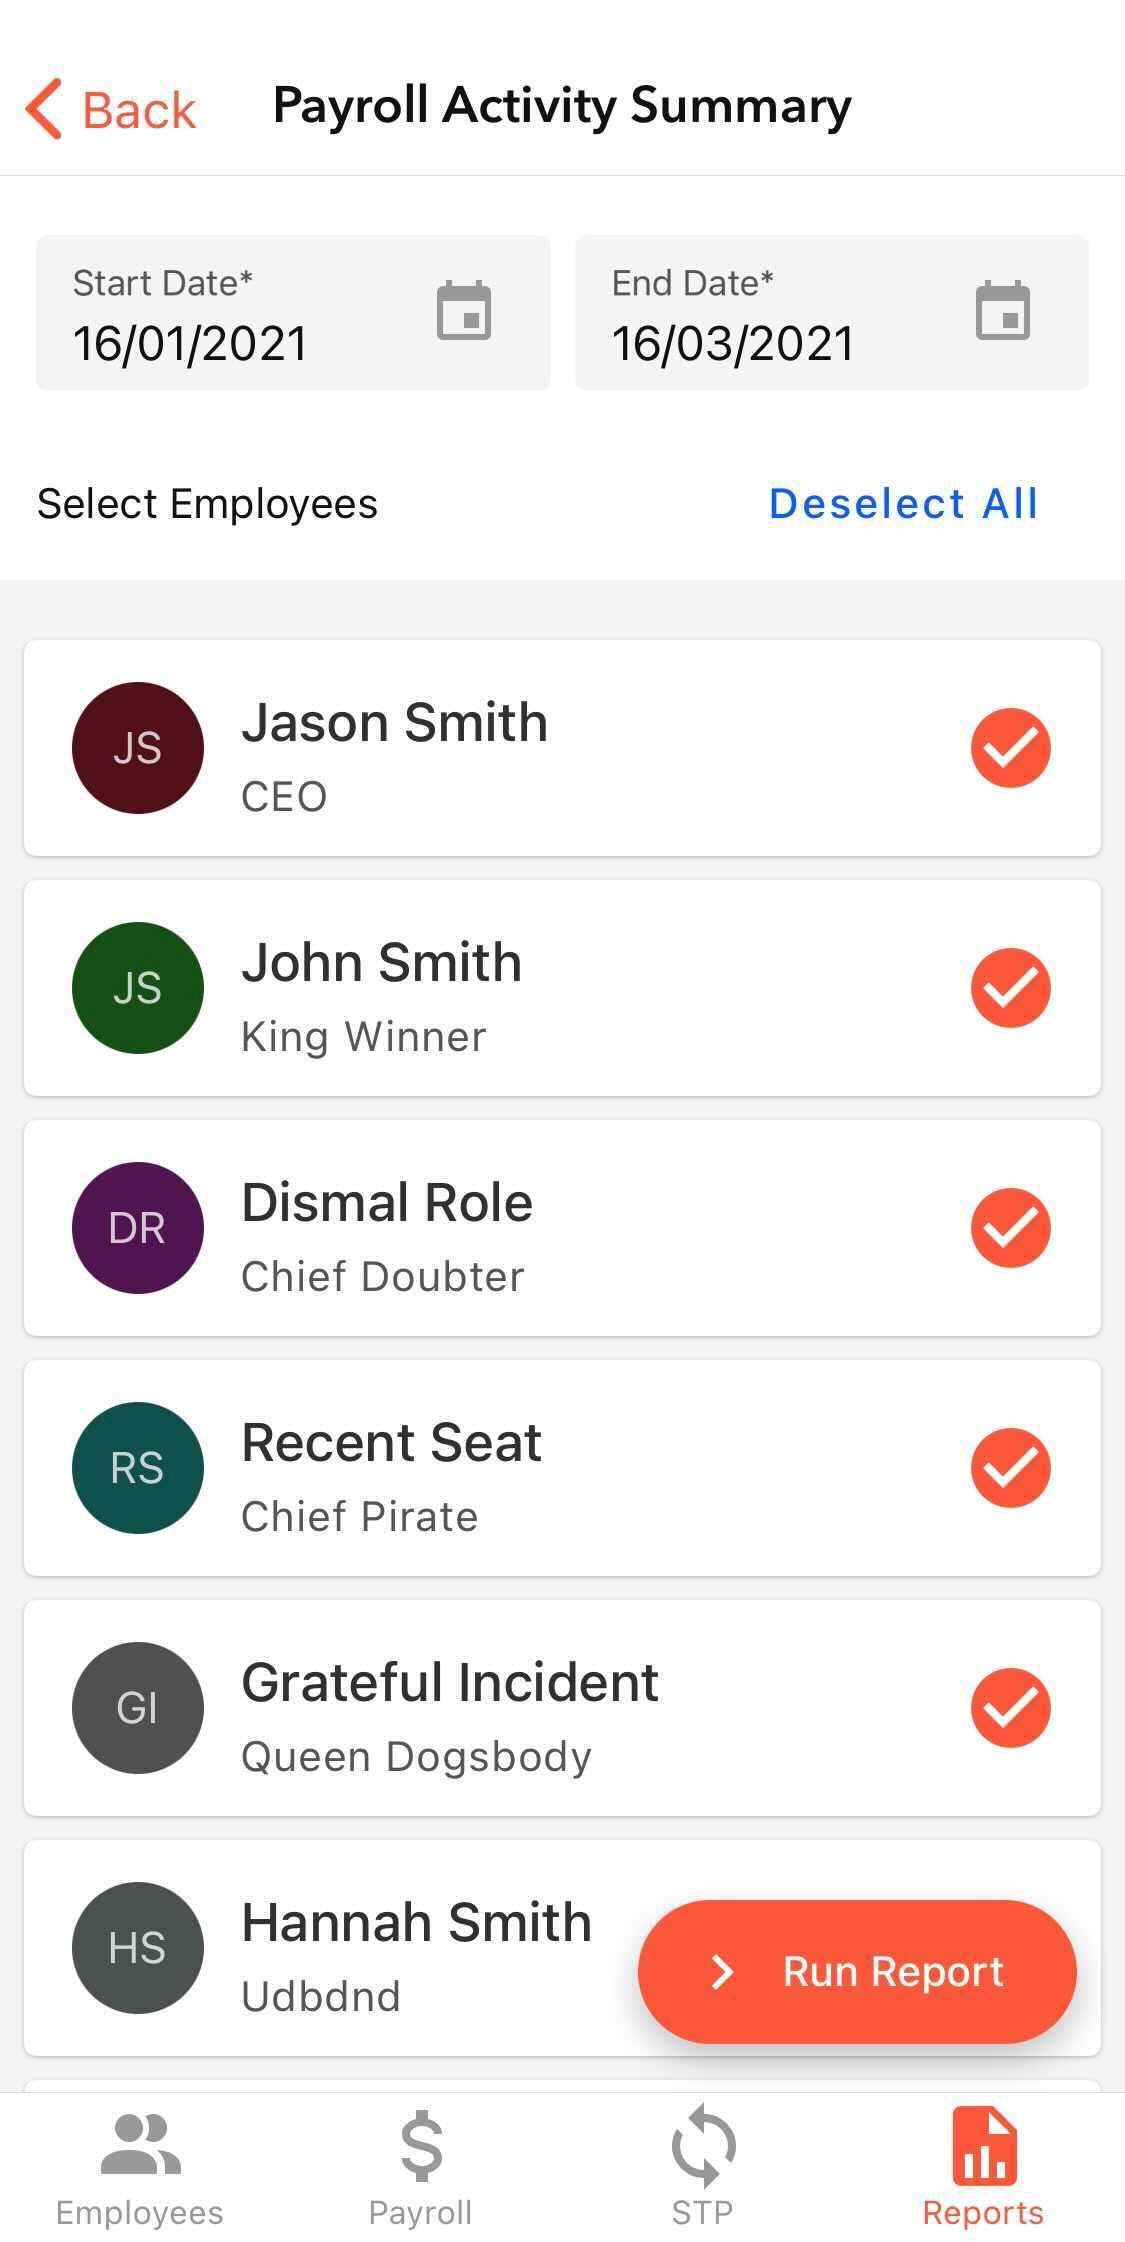Toggle Grateful Incident's checkmark off
1125x2242 pixels.
click(x=1010, y=1708)
